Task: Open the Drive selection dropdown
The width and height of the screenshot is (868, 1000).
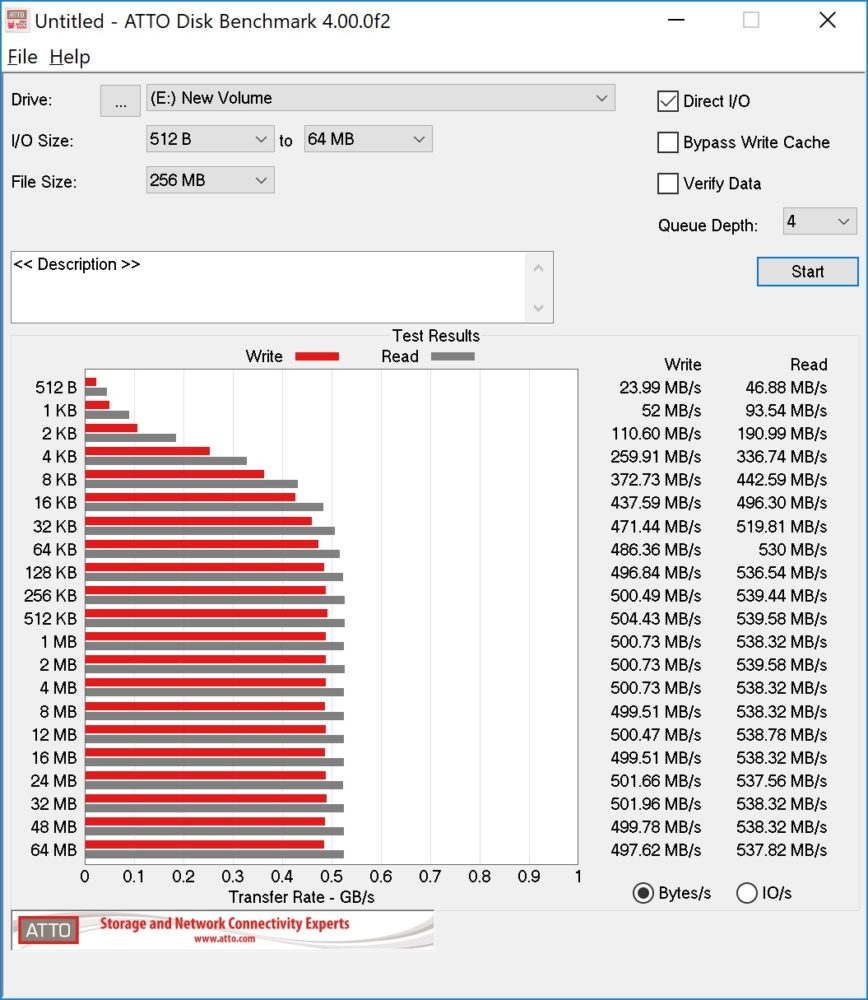Action: point(381,98)
